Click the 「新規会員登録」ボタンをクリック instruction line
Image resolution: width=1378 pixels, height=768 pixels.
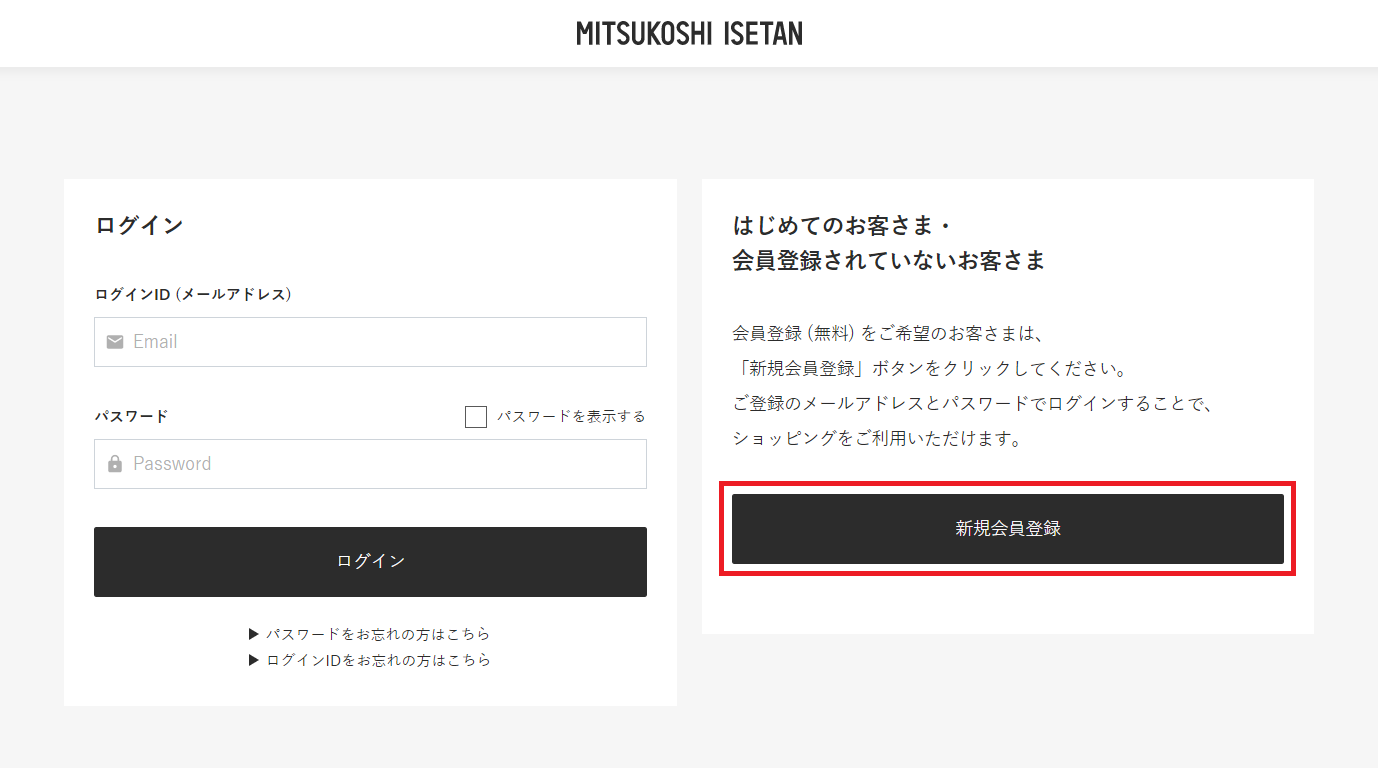pyautogui.click(x=930, y=368)
